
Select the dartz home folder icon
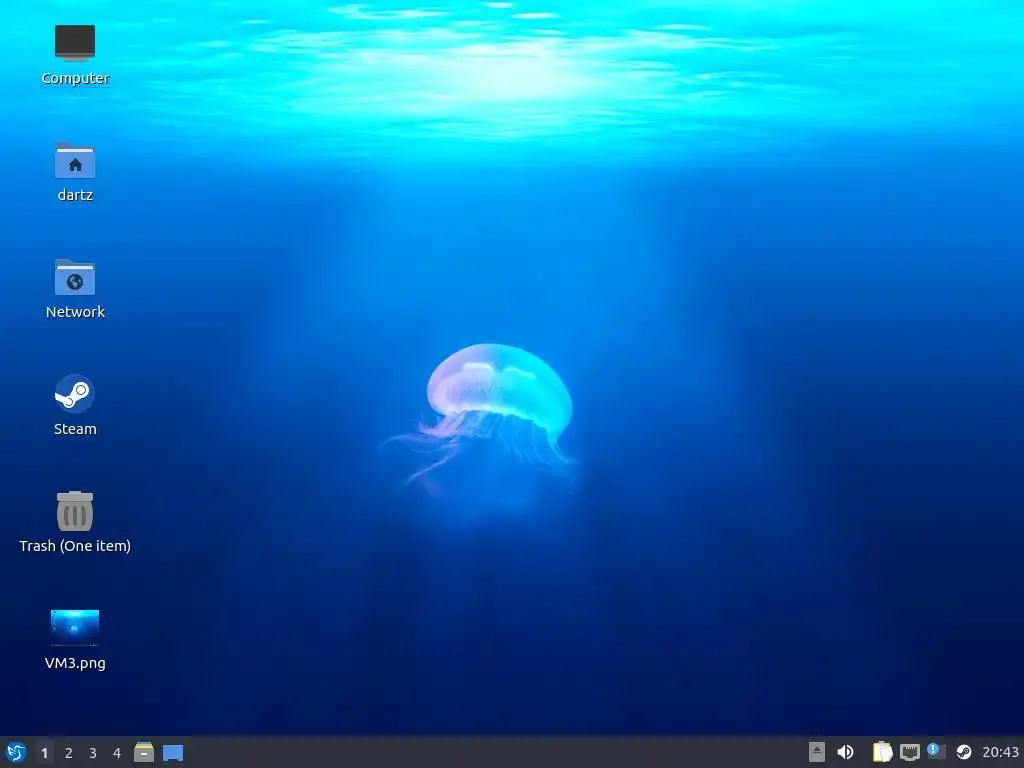pyautogui.click(x=74, y=161)
